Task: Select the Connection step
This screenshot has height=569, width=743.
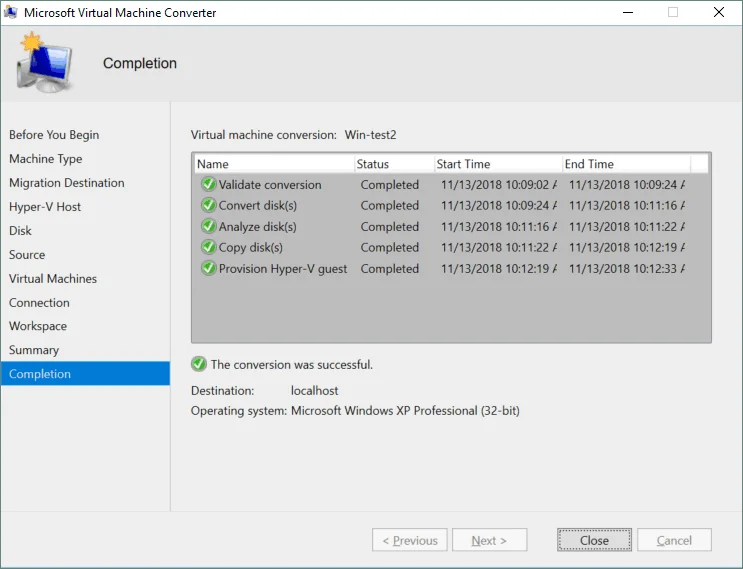Action: pos(39,302)
